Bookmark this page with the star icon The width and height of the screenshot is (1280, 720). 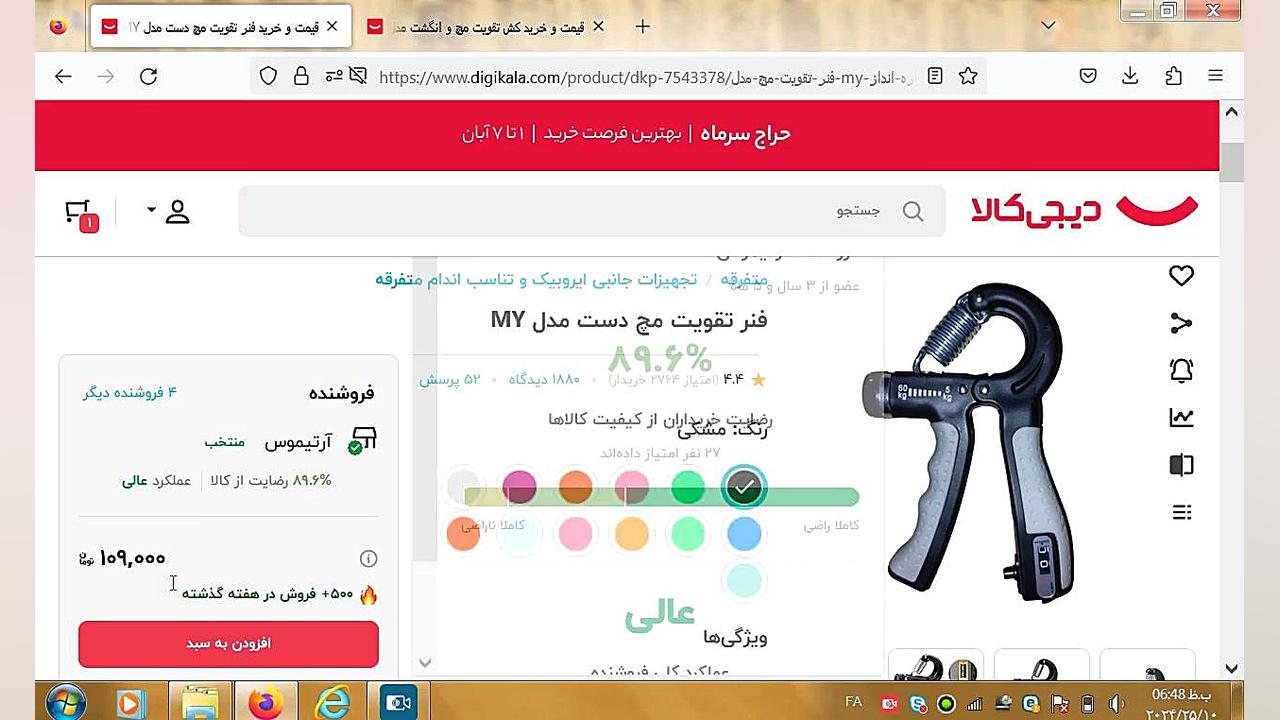tap(968, 76)
